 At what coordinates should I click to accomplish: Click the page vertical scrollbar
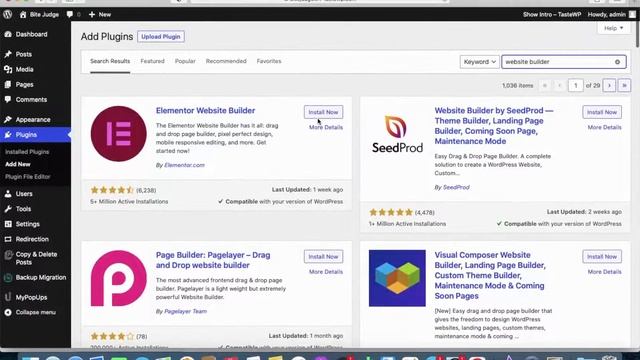[638, 34]
